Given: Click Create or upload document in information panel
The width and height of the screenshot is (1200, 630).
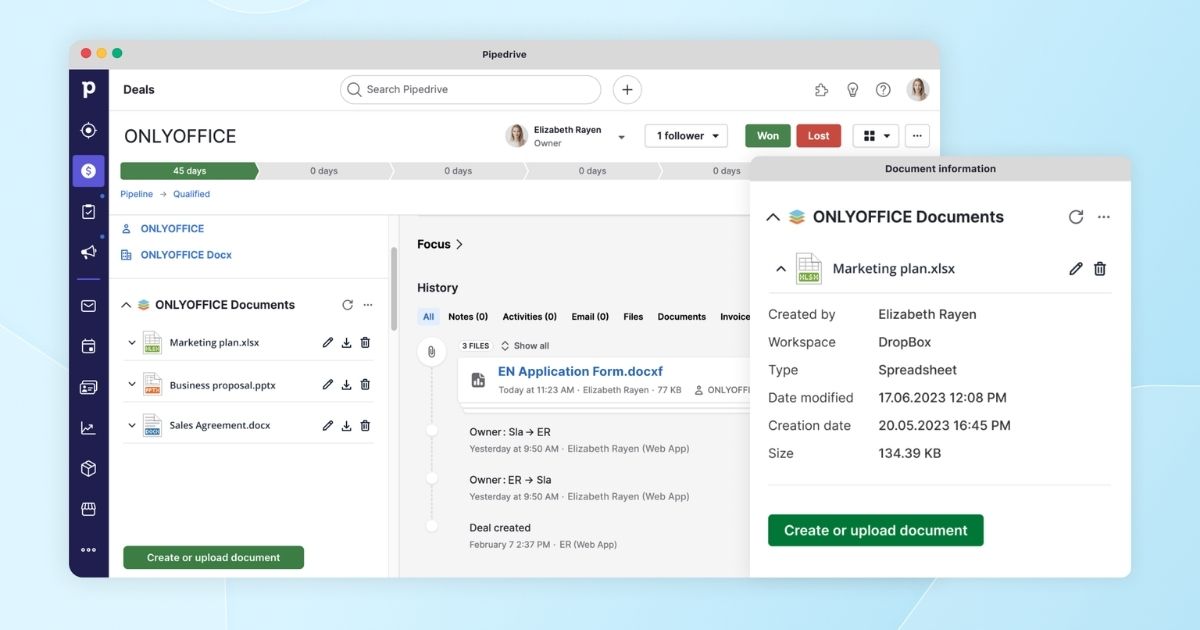Looking at the screenshot, I should [876, 531].
